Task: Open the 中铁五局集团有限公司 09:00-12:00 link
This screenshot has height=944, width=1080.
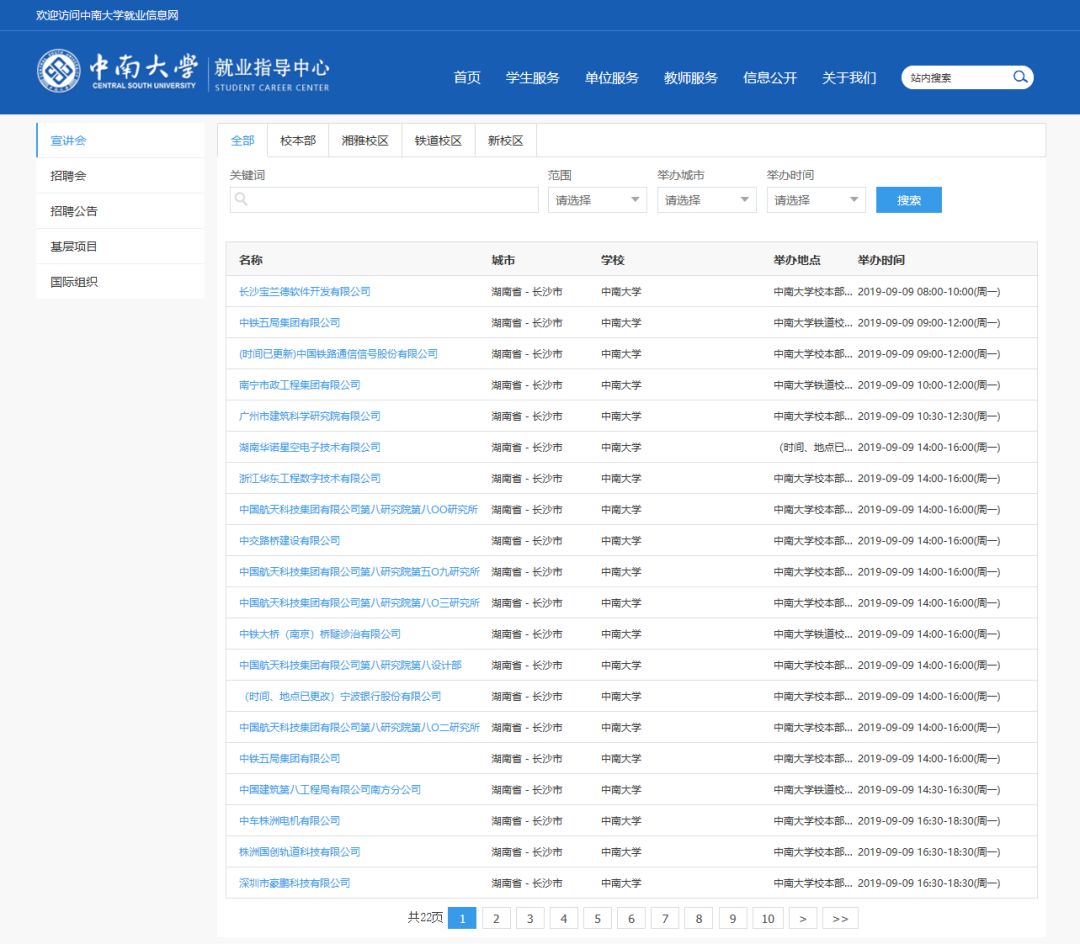Action: (x=289, y=322)
